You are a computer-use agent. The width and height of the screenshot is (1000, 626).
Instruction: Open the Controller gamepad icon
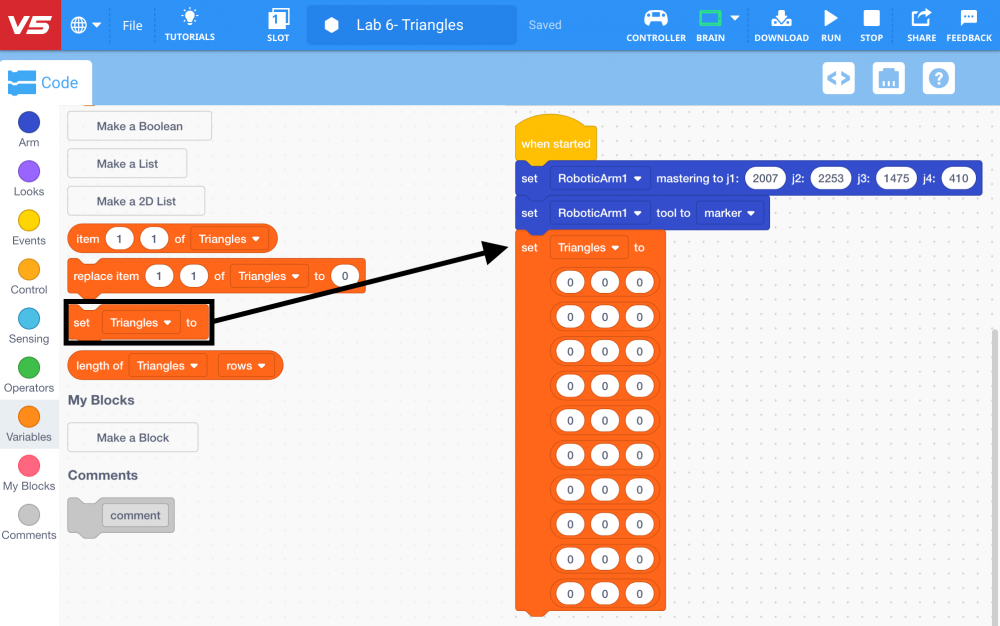(x=656, y=18)
